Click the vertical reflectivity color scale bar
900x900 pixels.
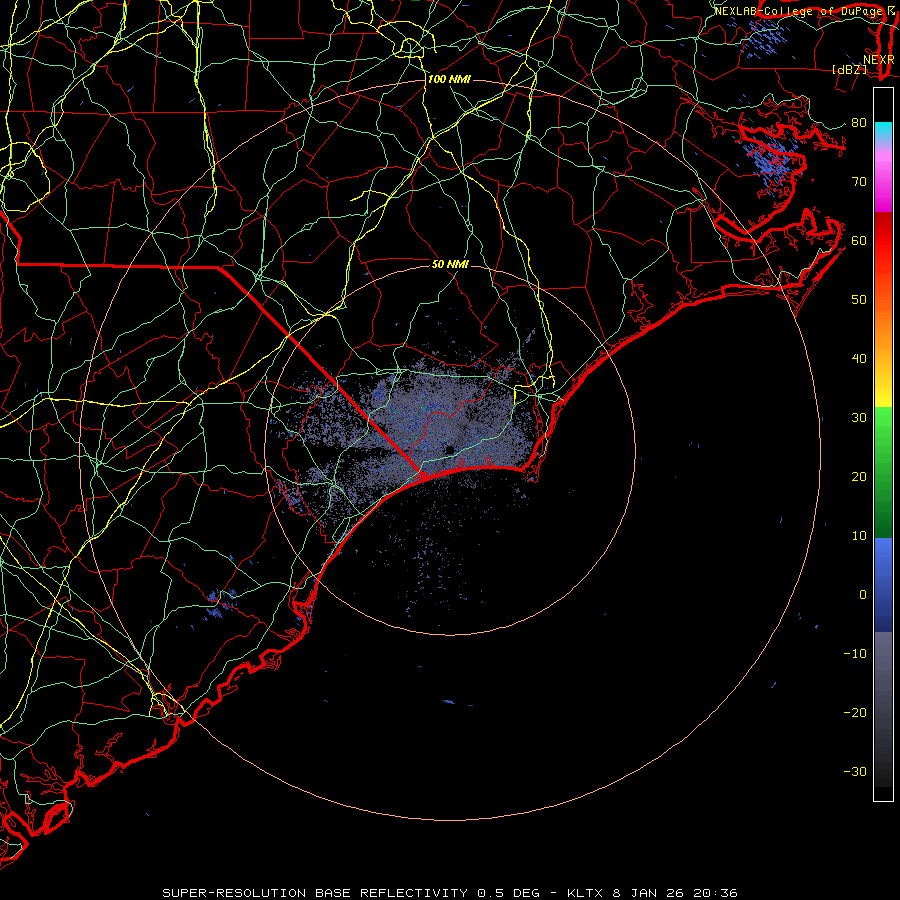coord(883,444)
